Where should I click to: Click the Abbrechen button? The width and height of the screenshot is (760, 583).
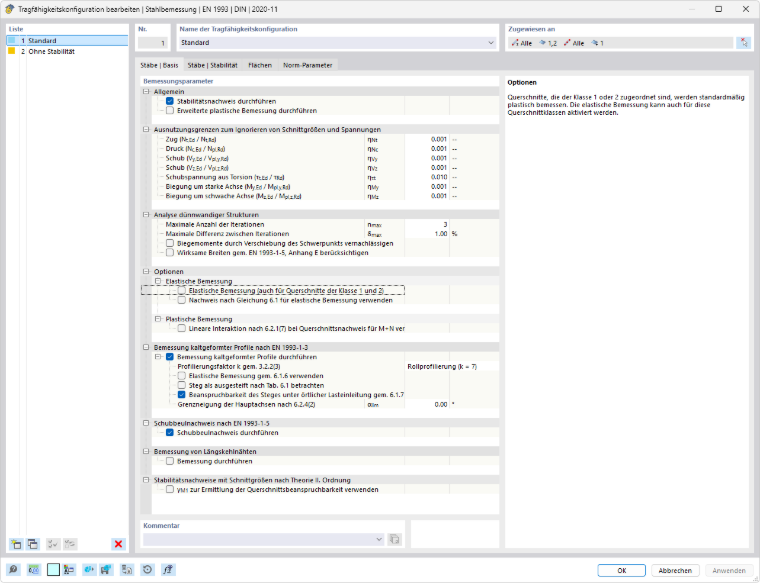coord(675,570)
